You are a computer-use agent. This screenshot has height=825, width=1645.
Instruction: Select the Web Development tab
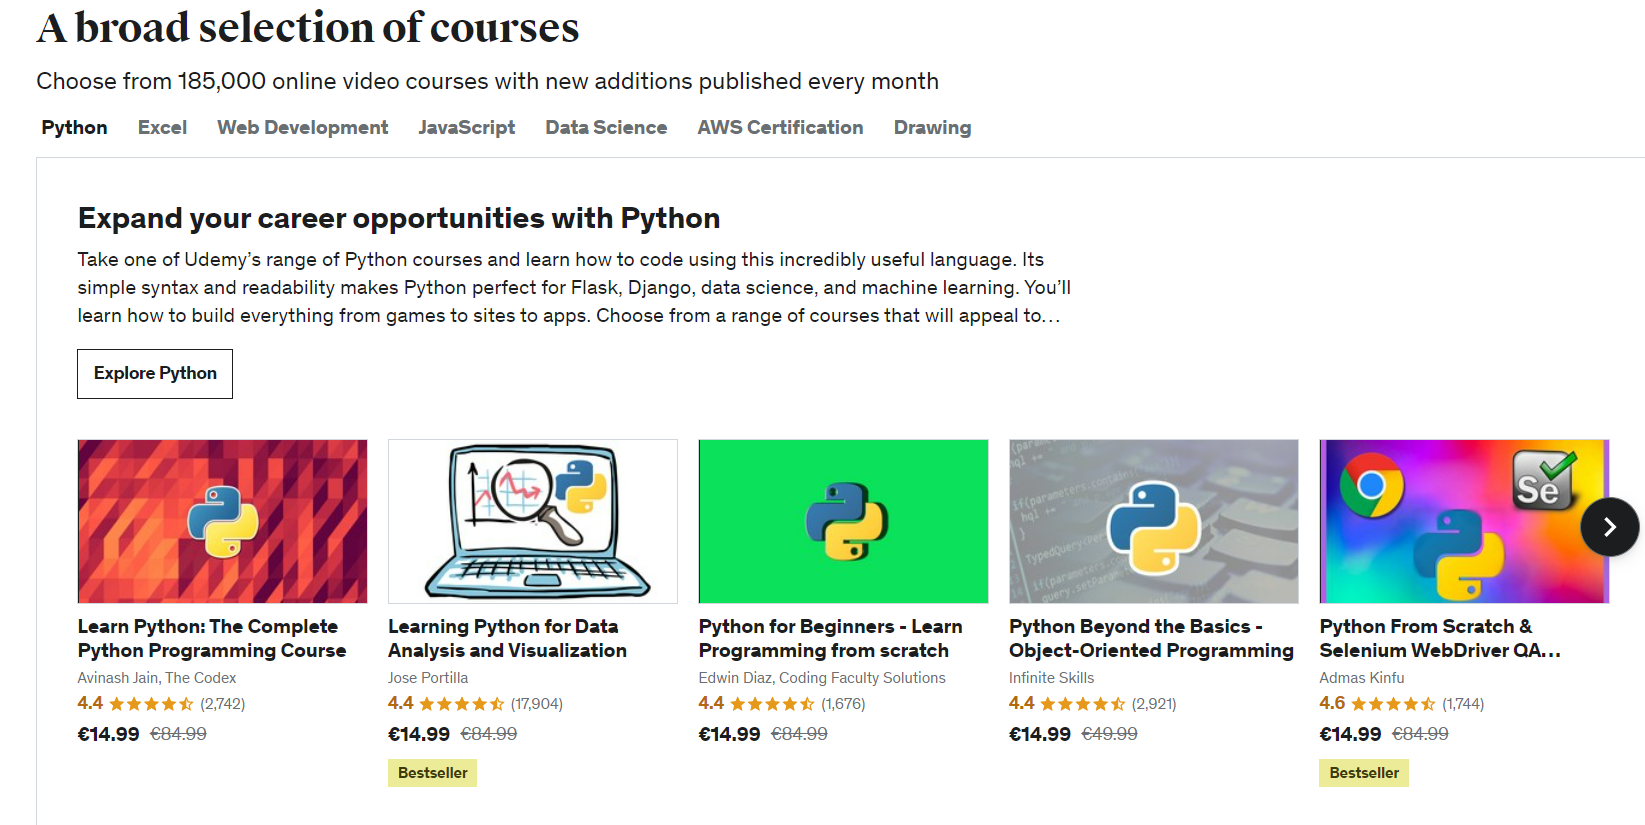click(x=302, y=127)
